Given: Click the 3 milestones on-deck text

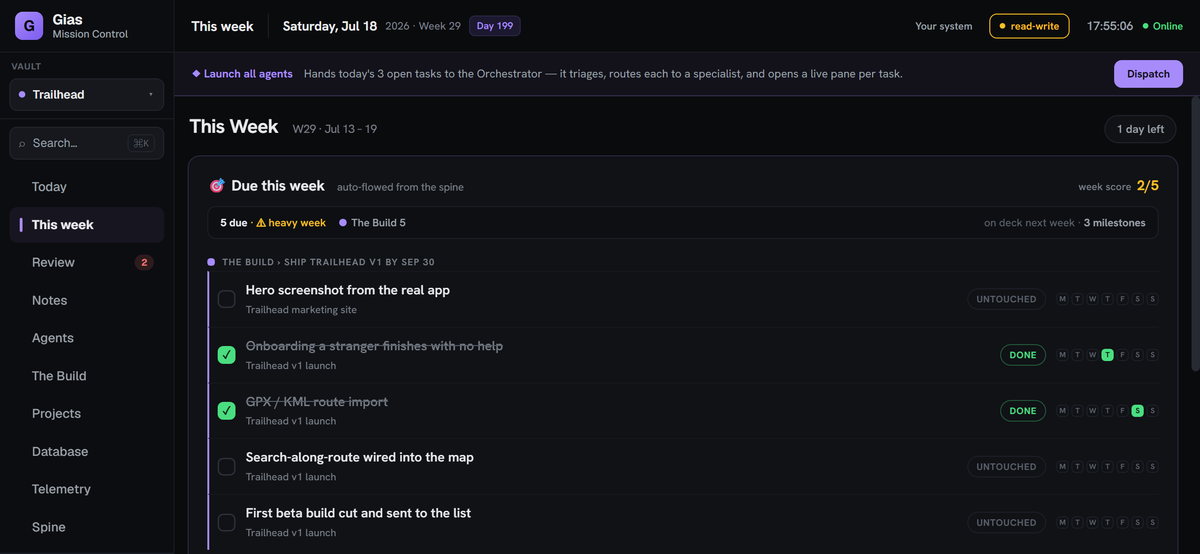Looking at the screenshot, I should click(x=1115, y=223).
